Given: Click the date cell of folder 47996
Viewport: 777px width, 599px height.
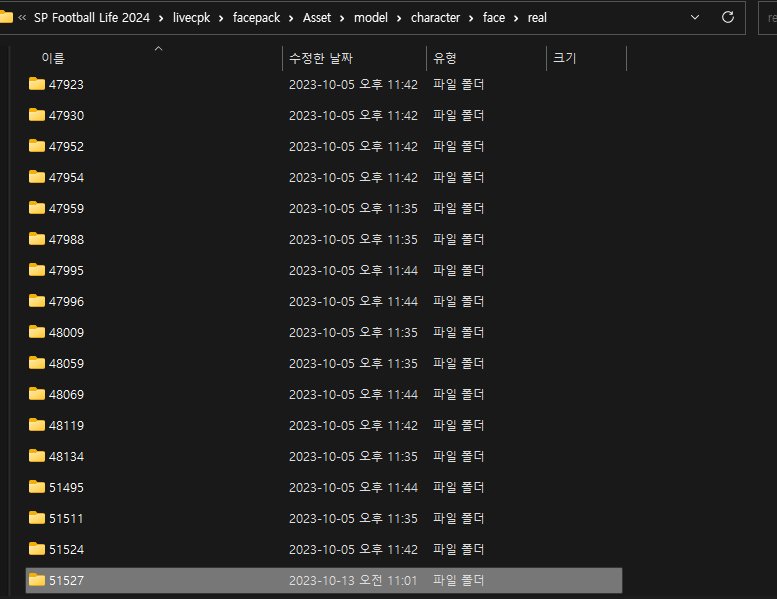Looking at the screenshot, I should tap(353, 301).
